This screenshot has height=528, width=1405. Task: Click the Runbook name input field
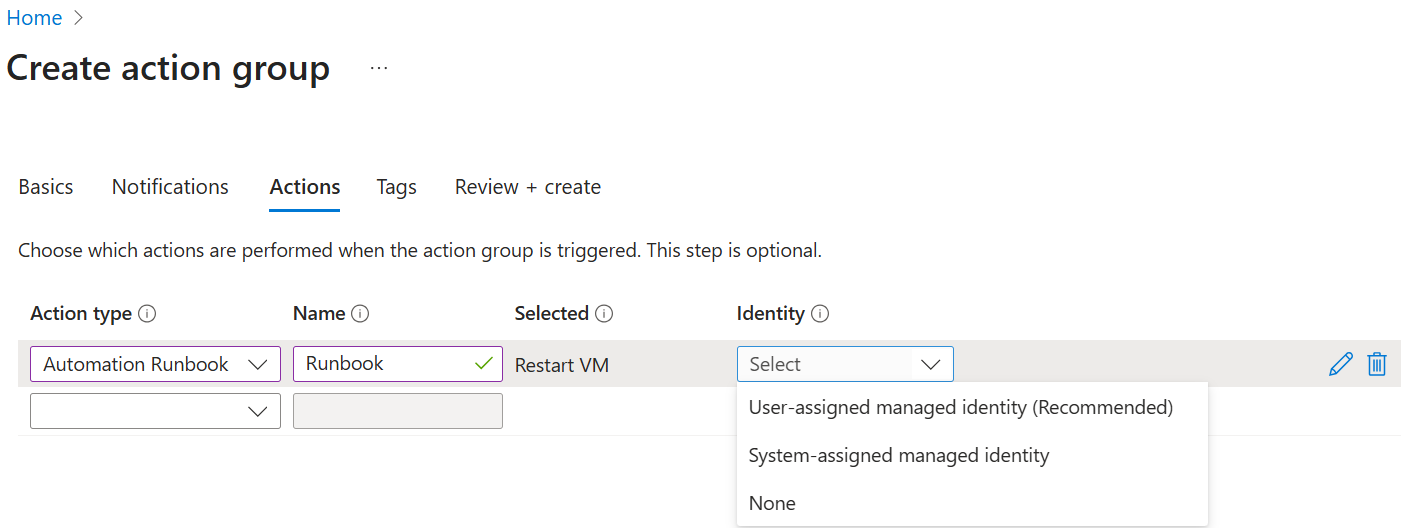click(x=385, y=364)
